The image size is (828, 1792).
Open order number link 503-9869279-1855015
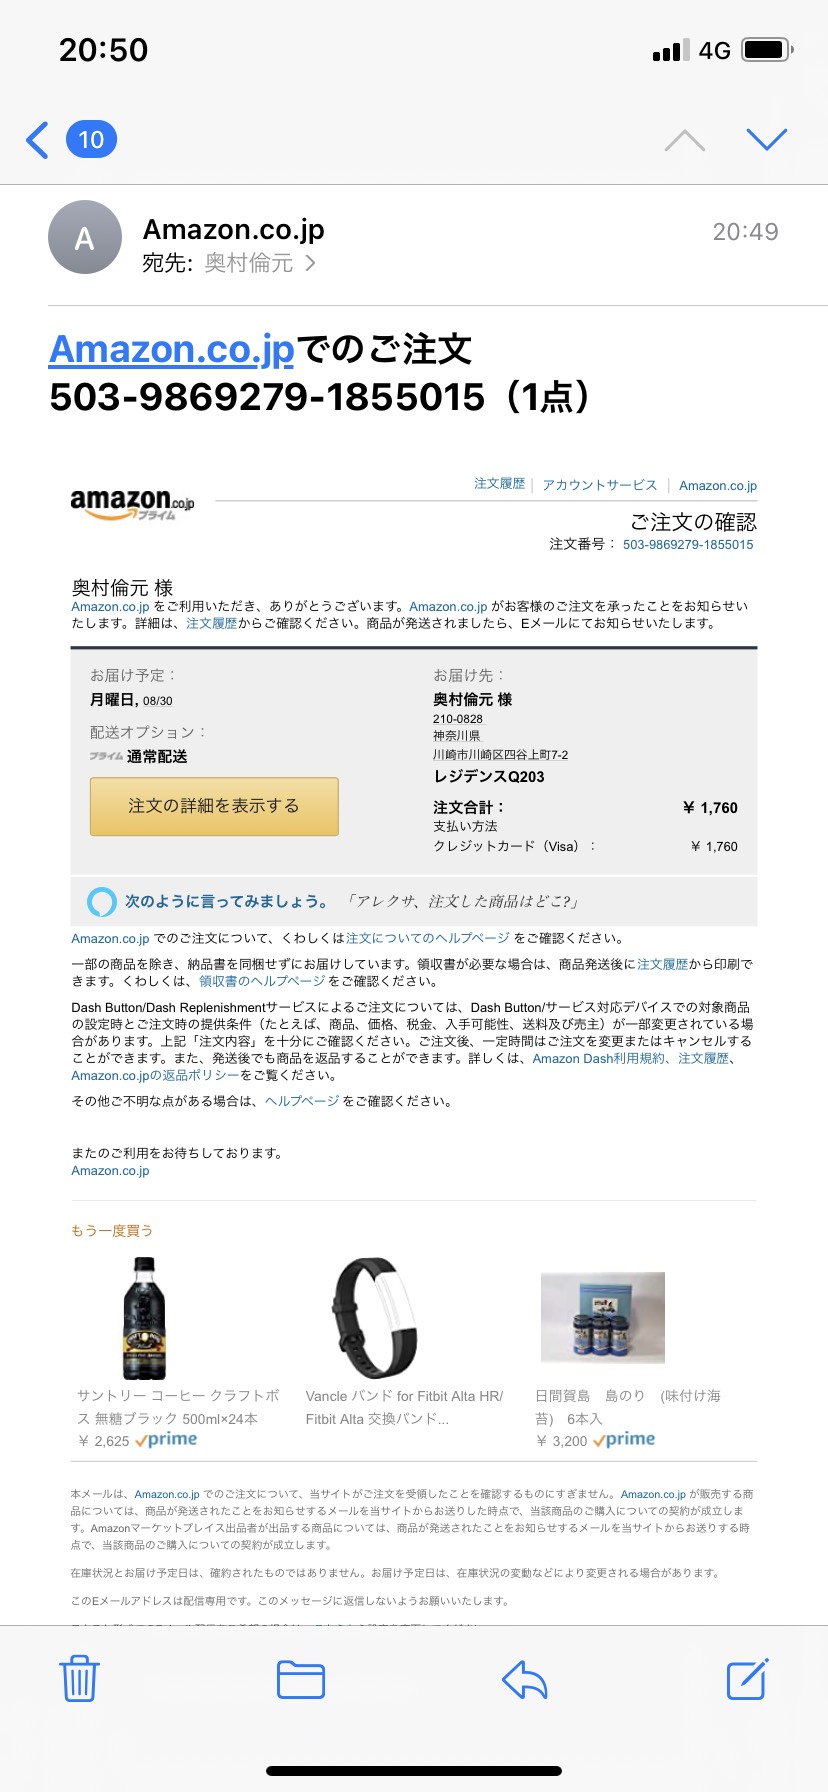tap(688, 545)
